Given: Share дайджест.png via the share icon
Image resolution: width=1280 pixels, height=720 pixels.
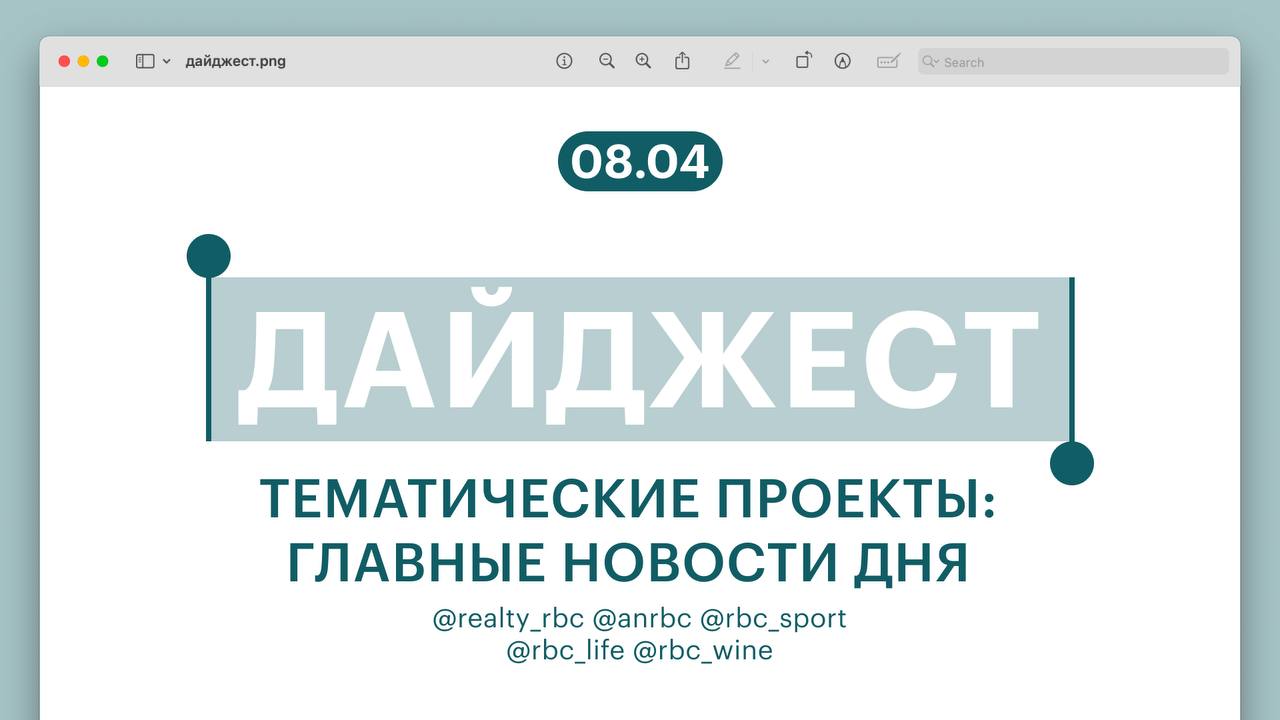Looking at the screenshot, I should click(x=682, y=61).
